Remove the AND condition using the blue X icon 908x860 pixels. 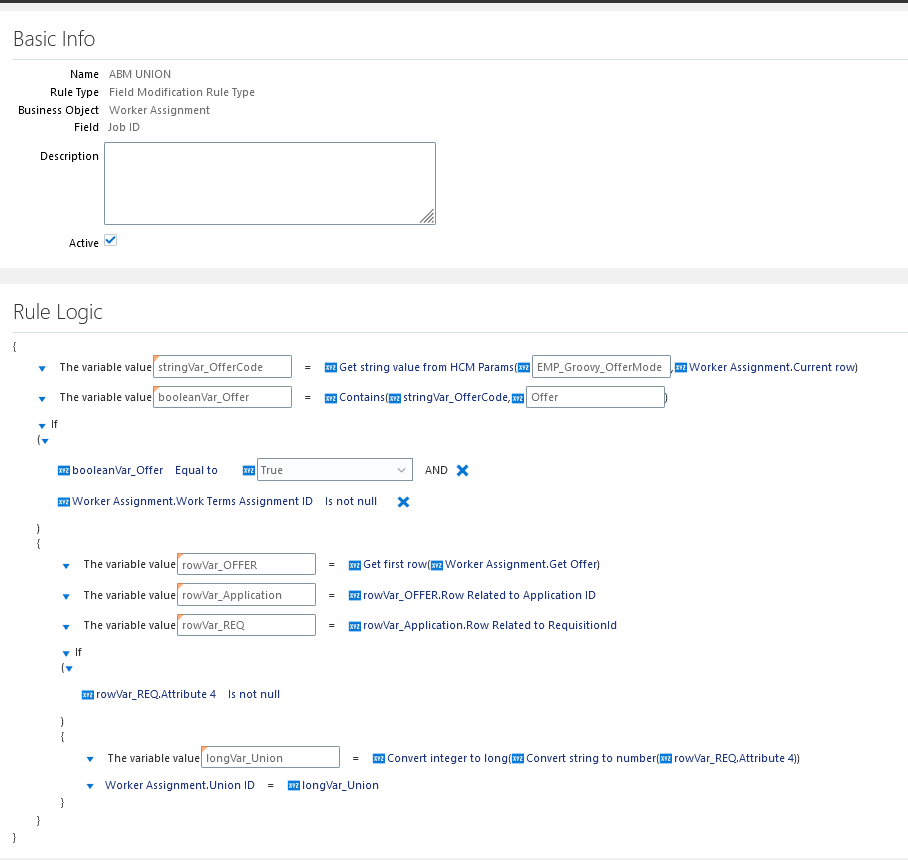(x=460, y=470)
